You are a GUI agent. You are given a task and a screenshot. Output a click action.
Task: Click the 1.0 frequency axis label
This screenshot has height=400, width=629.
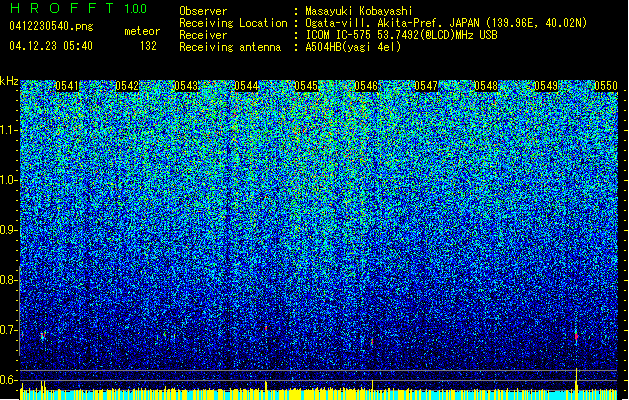[9, 180]
